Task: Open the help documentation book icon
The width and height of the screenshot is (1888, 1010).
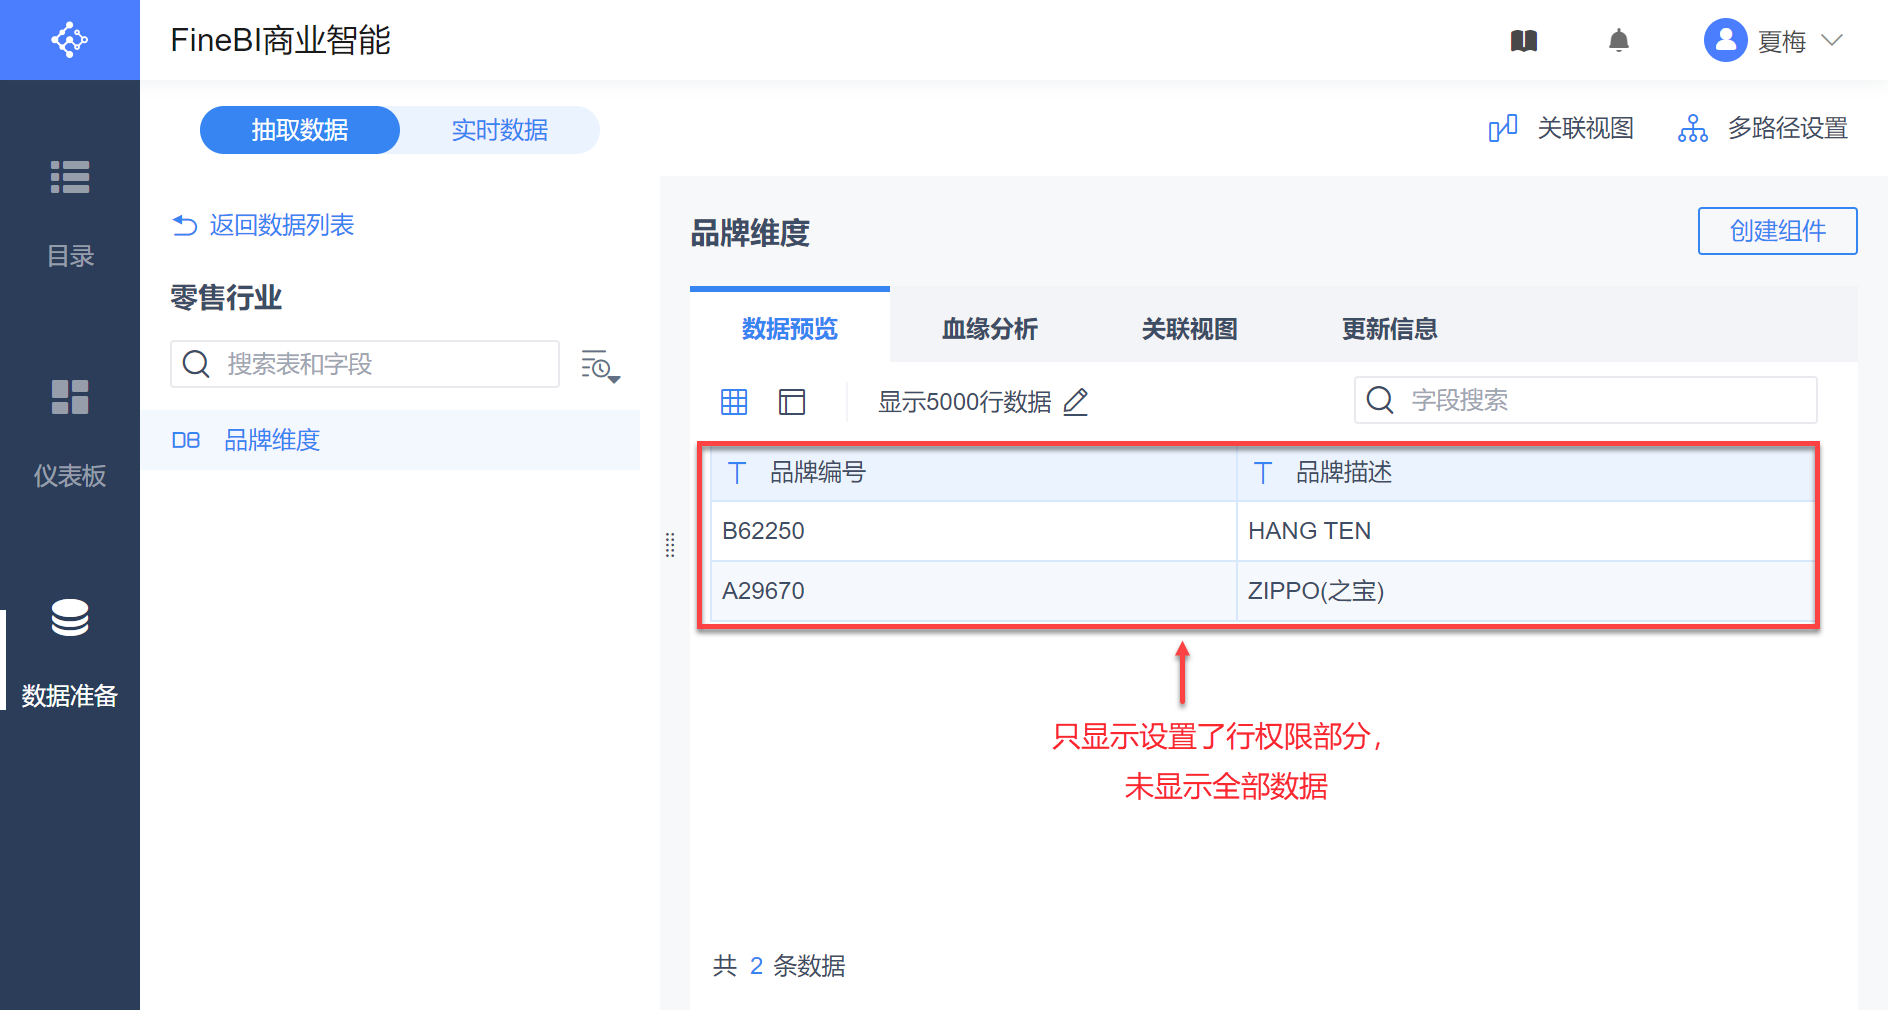Action: pos(1524,41)
